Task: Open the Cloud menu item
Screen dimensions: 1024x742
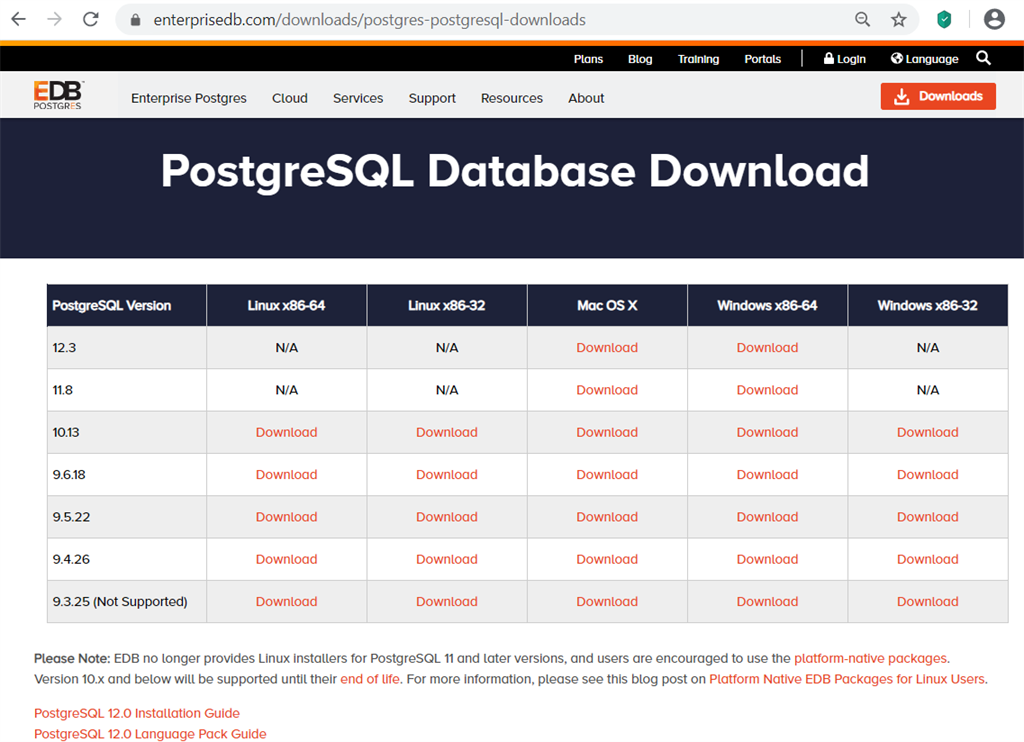Action: pos(289,98)
